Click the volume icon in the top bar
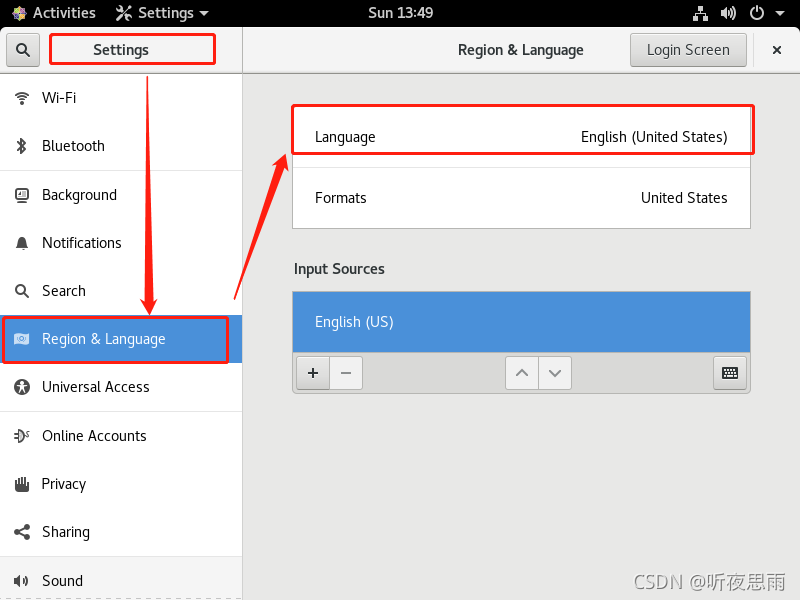The height and width of the screenshot is (600, 800). [x=728, y=13]
